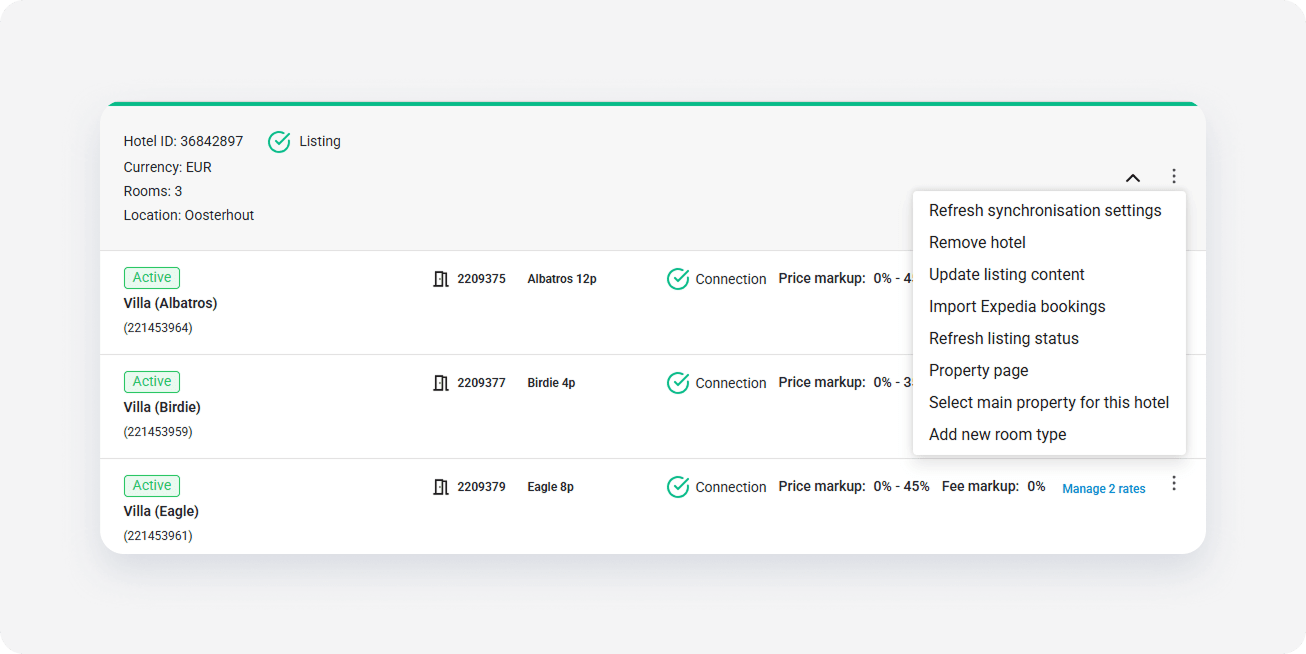Click the Currency: EUR text

pyautogui.click(x=168, y=167)
